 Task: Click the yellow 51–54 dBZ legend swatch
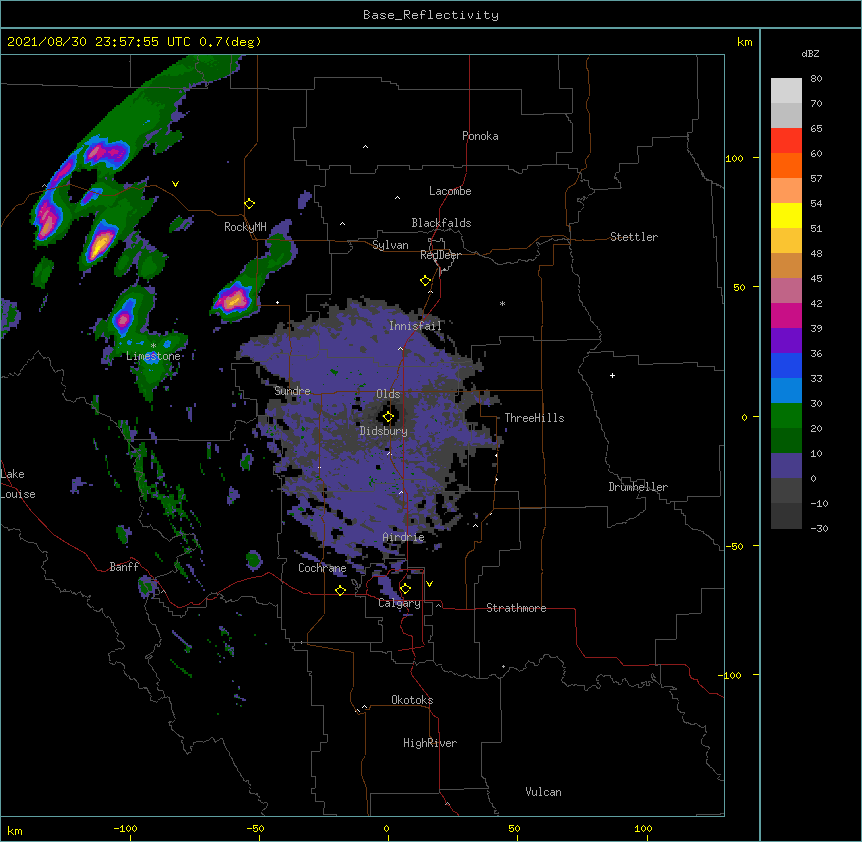[786, 215]
